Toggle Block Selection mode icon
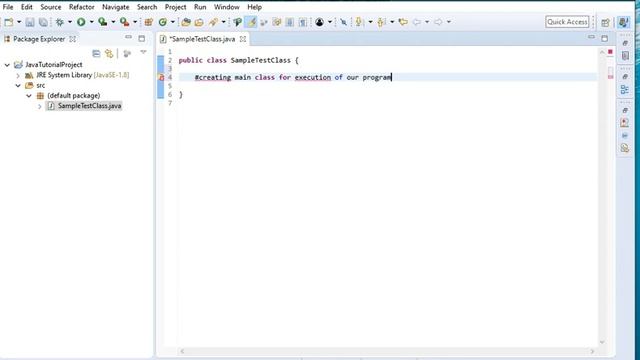This screenshot has height=360, width=640. pos(289,22)
